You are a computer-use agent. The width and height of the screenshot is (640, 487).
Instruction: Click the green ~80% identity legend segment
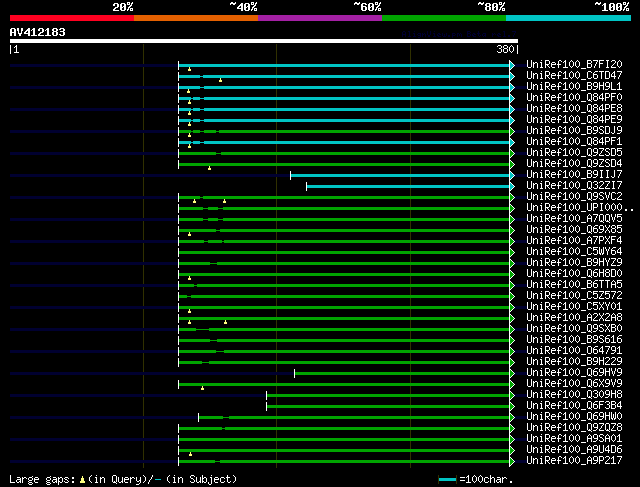click(444, 18)
